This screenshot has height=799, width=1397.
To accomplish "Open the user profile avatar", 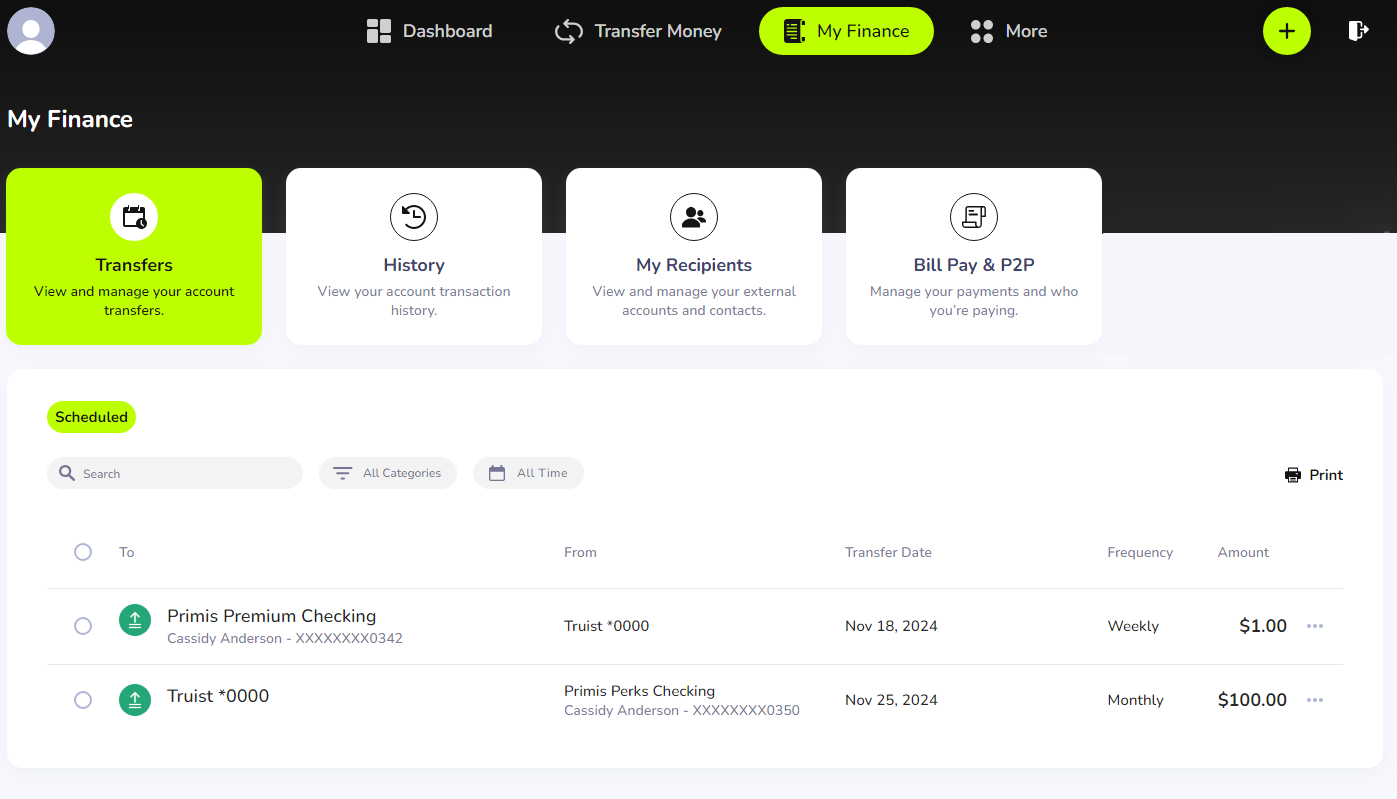I will 31,31.
